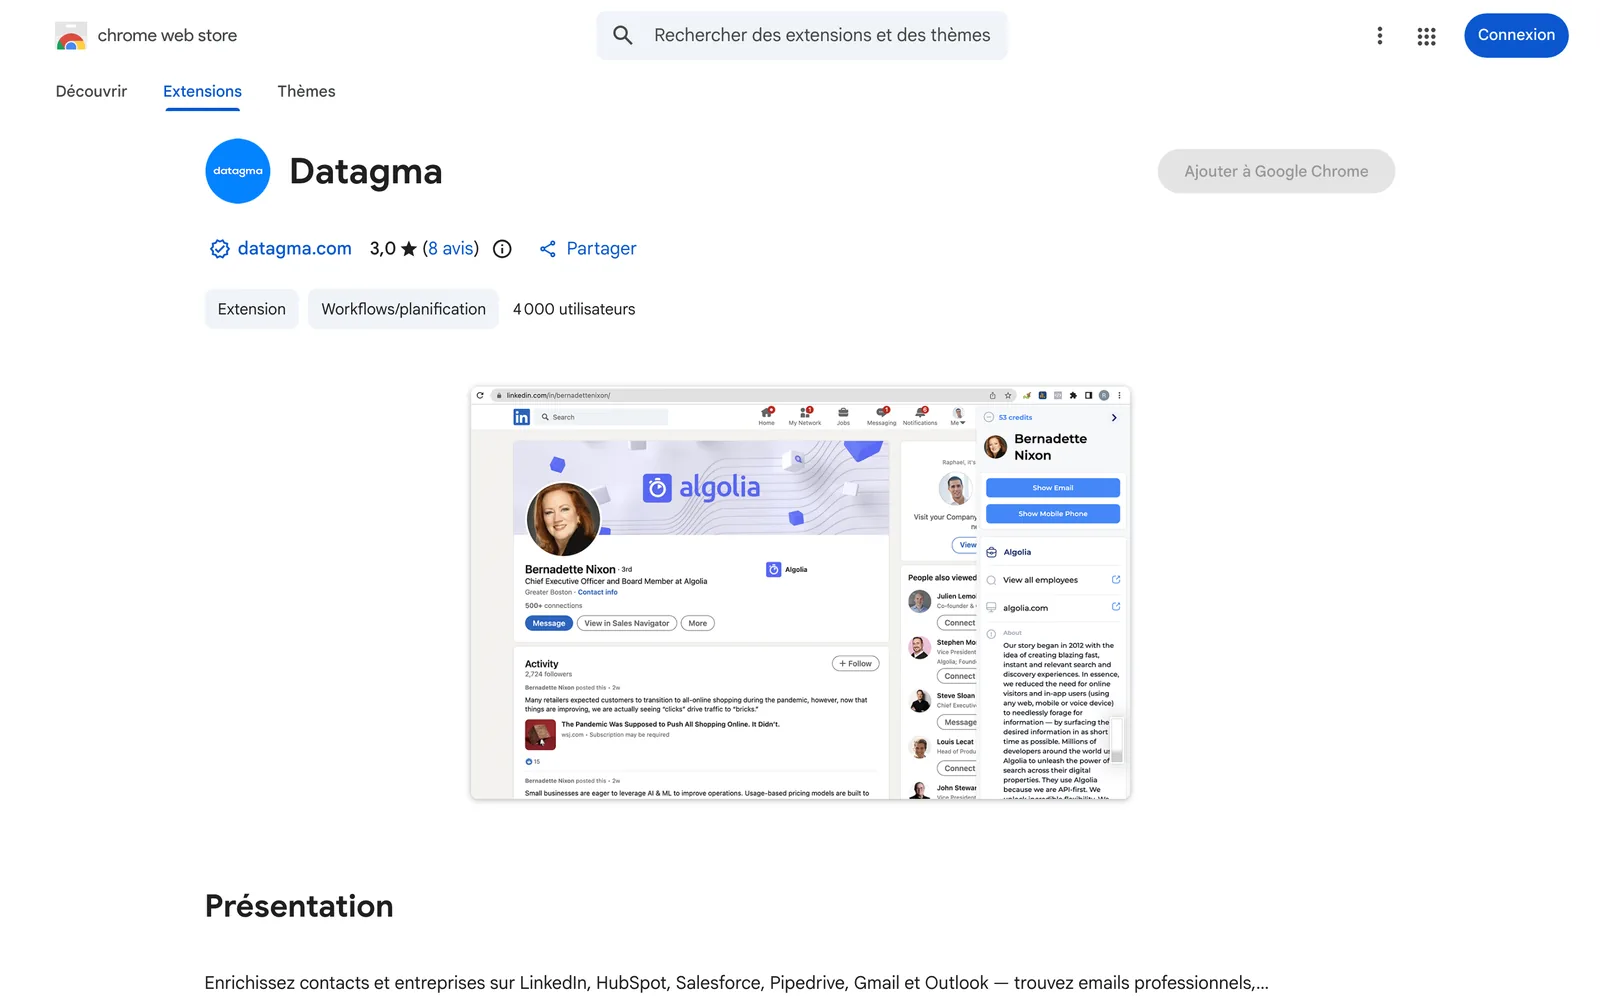
Task: Click the 4 000 utilisateurs text
Action: point(574,309)
